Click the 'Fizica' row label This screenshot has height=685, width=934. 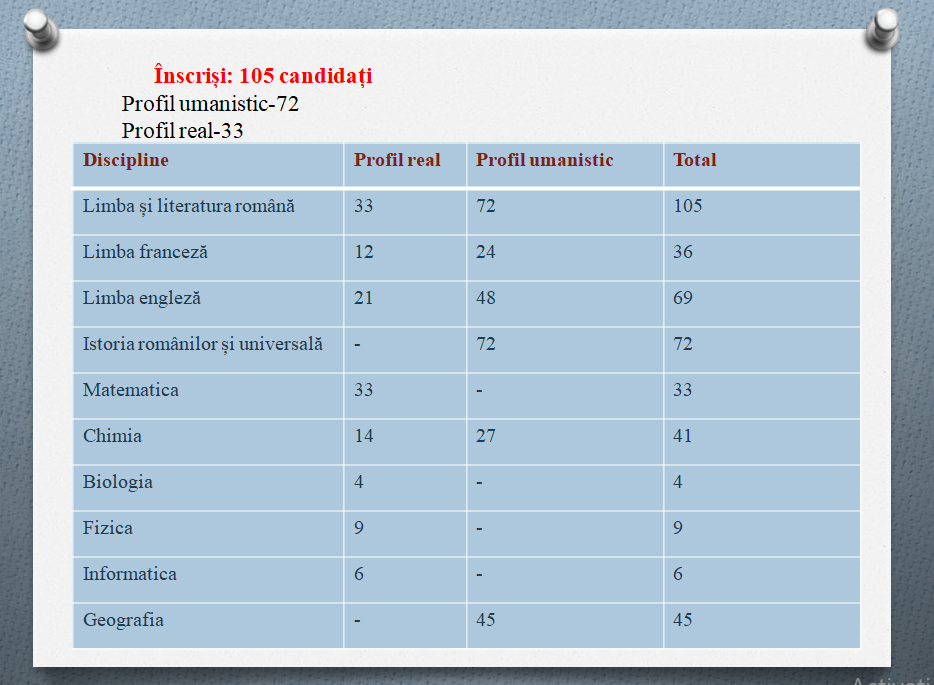coord(108,528)
